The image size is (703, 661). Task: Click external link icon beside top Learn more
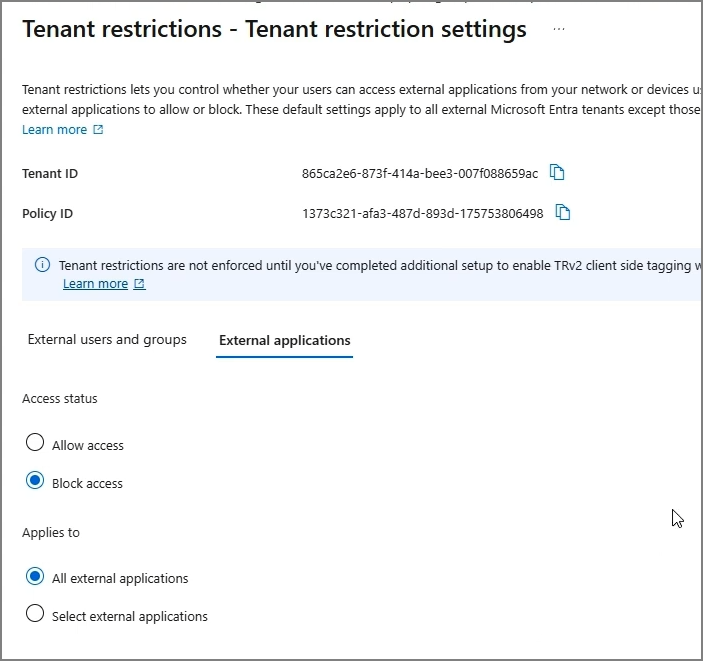98,130
